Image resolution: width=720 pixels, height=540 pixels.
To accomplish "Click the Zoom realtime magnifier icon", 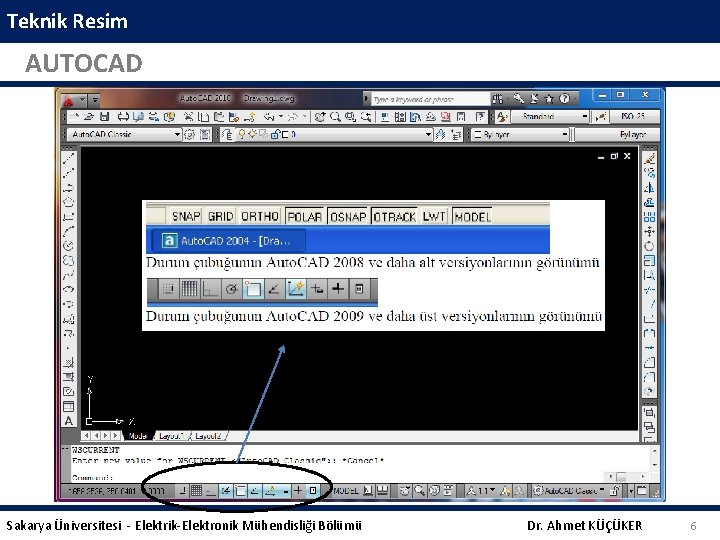I will [335, 117].
